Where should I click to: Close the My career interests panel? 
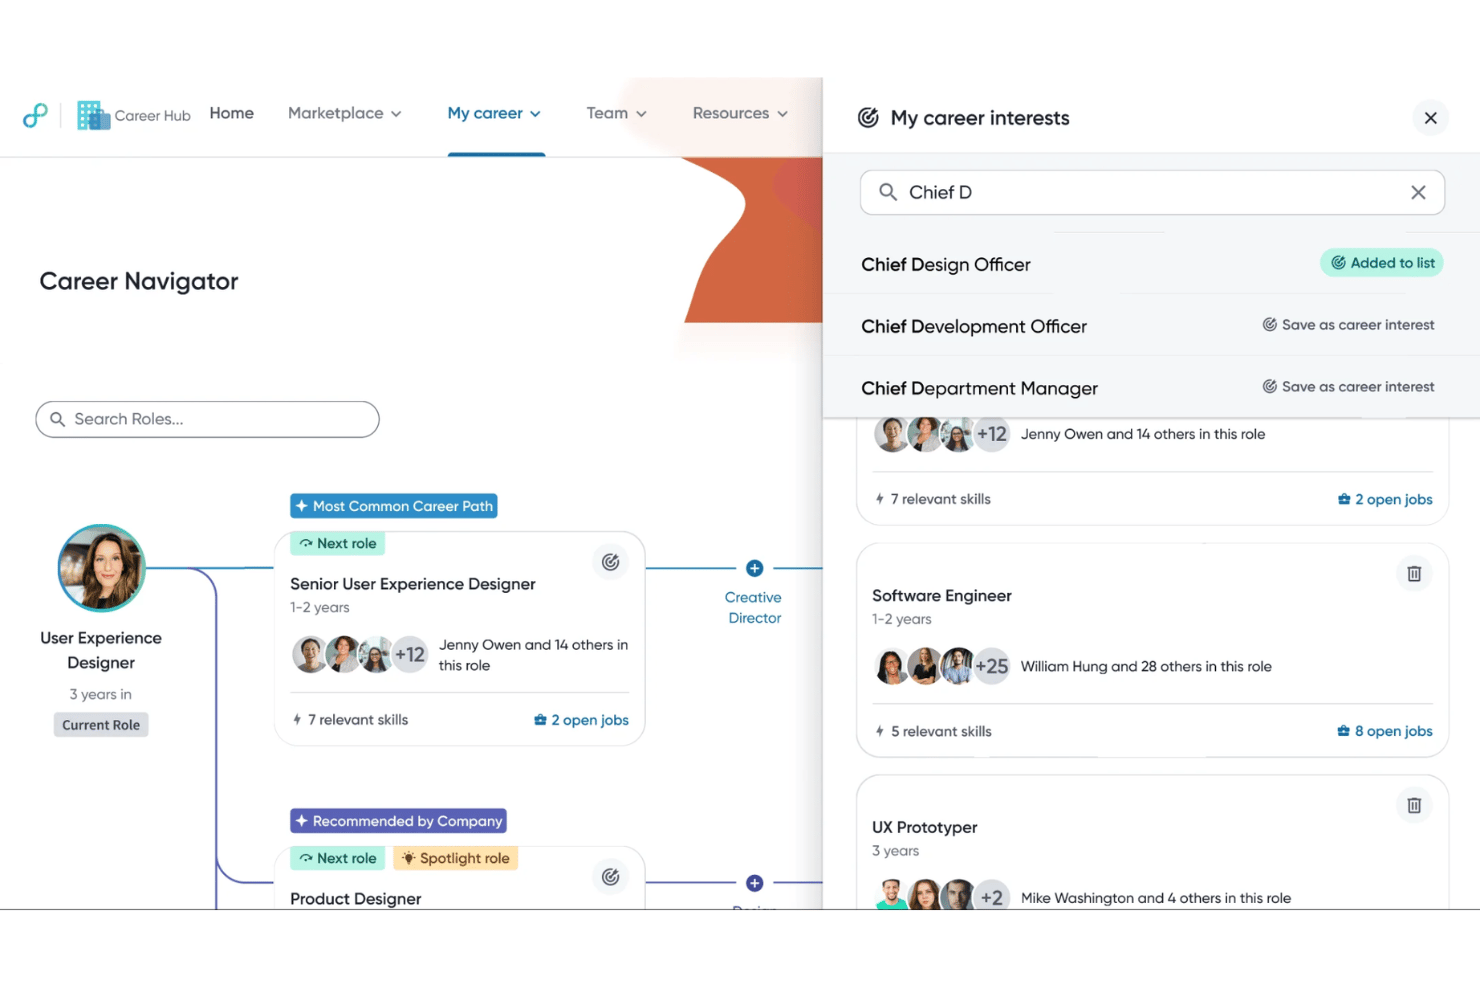click(1430, 118)
